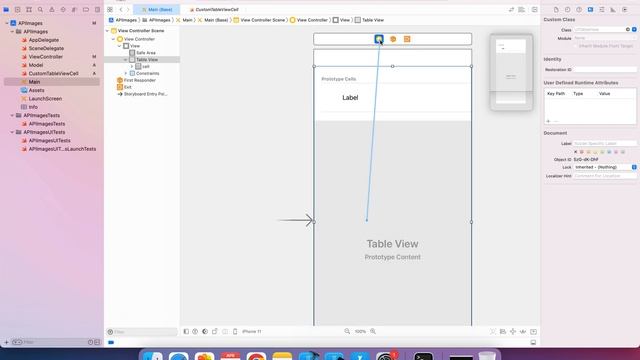Screen dimensions: 640x360
Task: Zoom in the storyboard canvas
Action: (x=373, y=331)
